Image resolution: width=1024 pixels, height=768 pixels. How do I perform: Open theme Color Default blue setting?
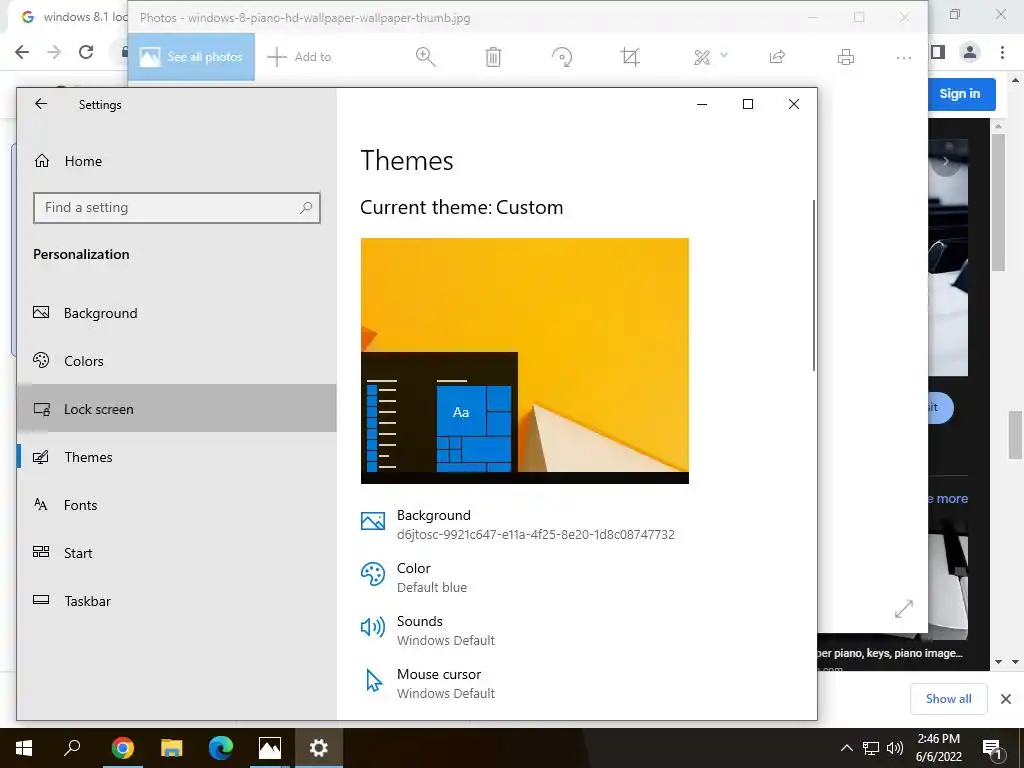pyautogui.click(x=413, y=577)
